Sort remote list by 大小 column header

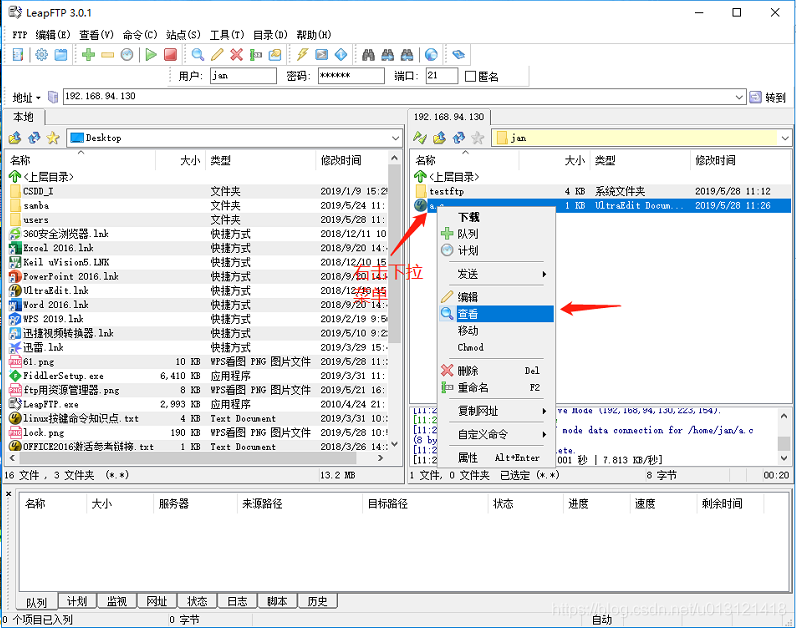point(554,160)
